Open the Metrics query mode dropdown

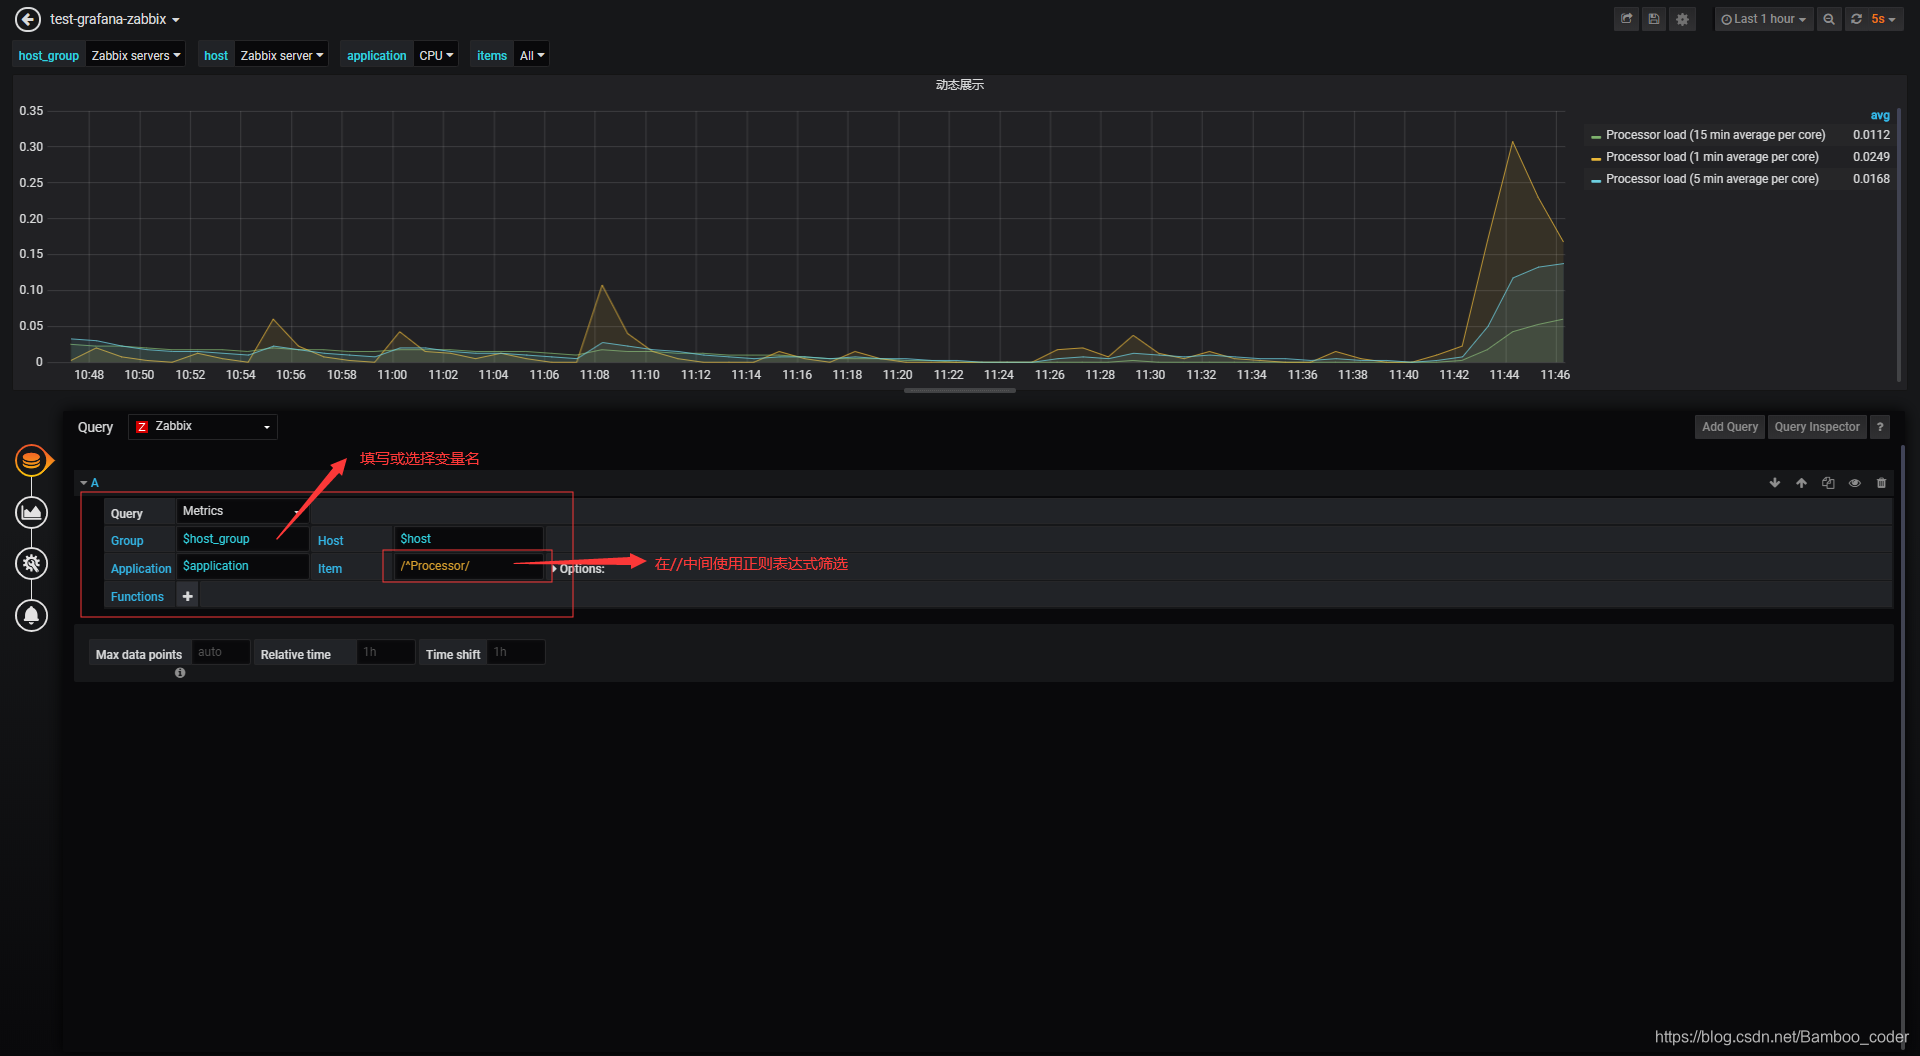click(242, 511)
